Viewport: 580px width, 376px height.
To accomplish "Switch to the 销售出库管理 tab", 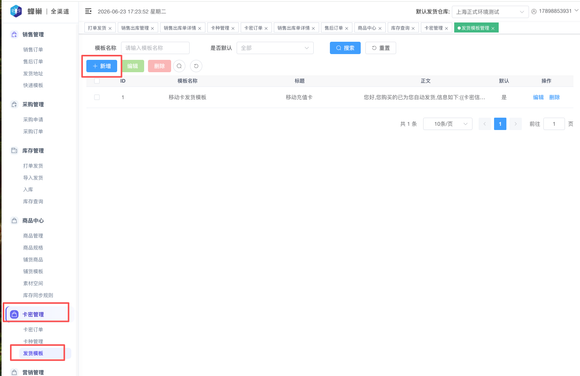I will 135,28.
